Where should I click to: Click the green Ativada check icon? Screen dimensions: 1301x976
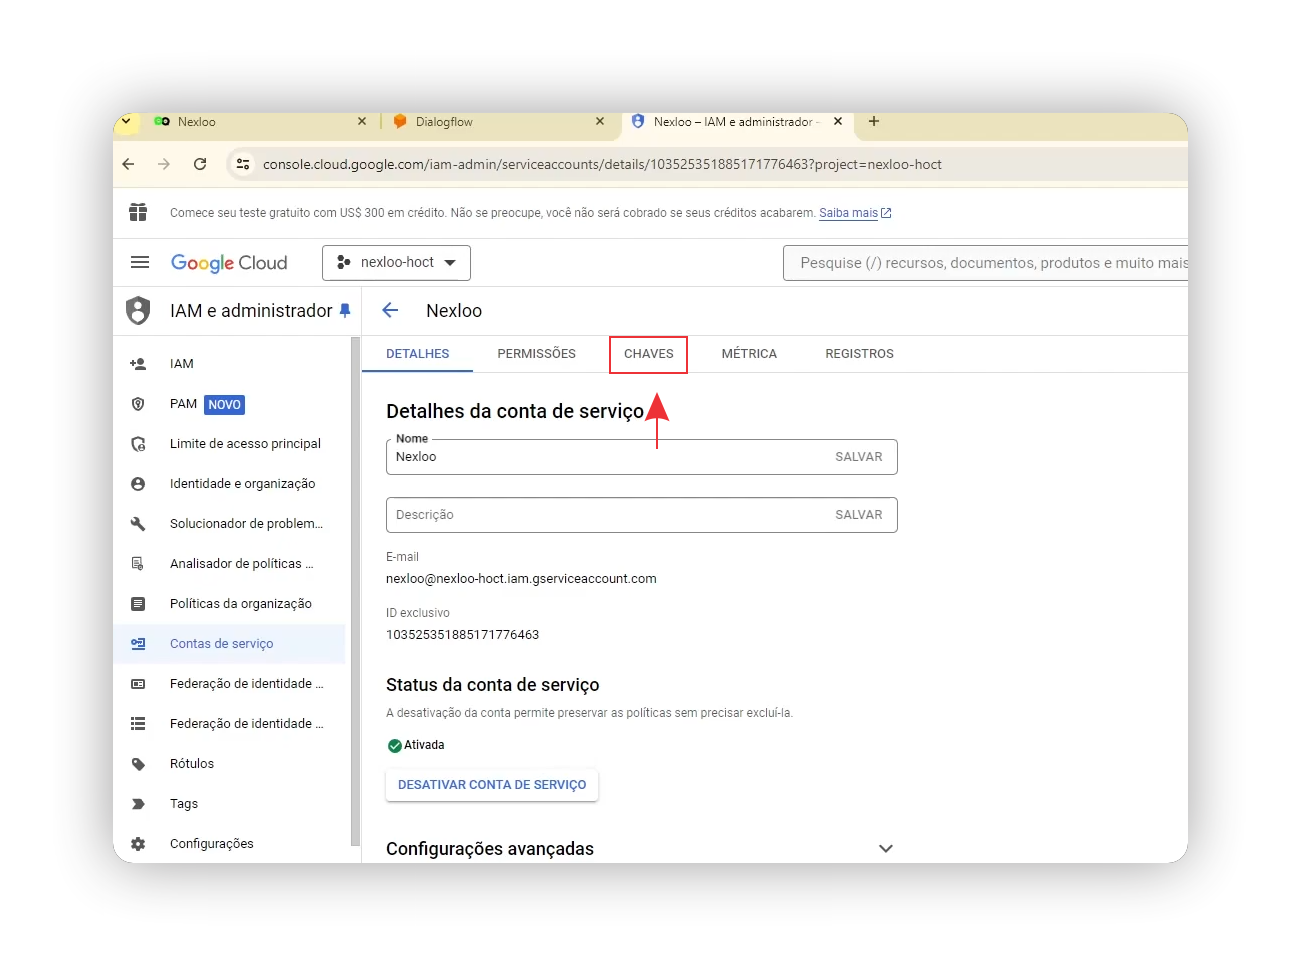[395, 746]
